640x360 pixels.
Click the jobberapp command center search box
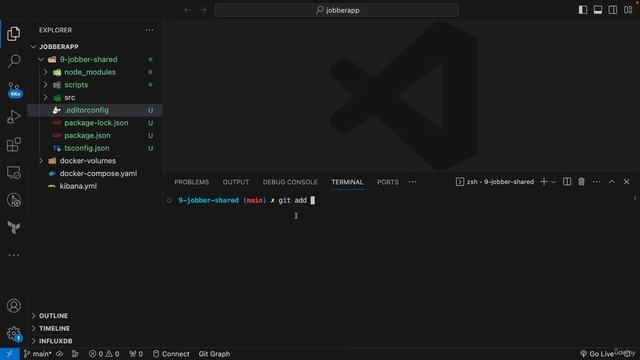(x=337, y=10)
